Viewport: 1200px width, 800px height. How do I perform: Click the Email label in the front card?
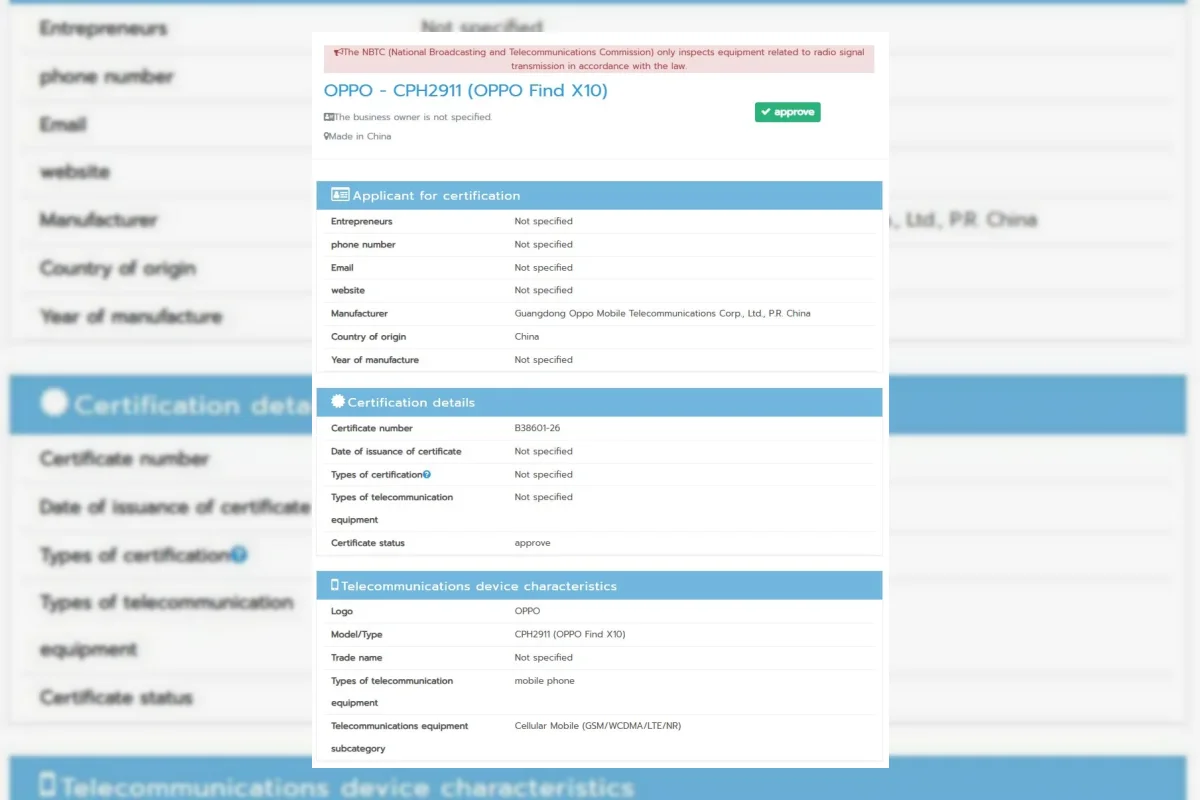[x=342, y=267]
